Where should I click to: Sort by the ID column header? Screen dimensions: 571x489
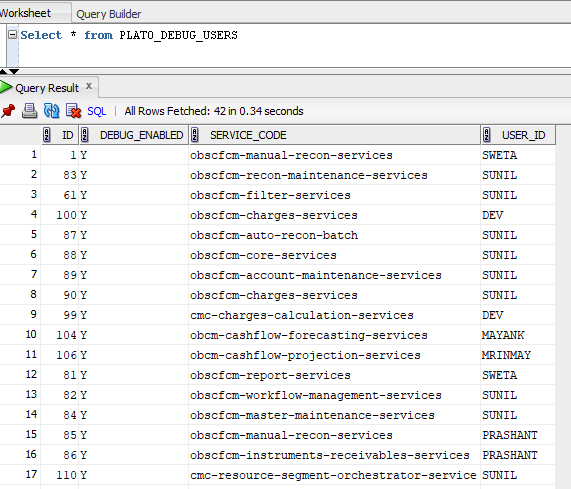60,135
